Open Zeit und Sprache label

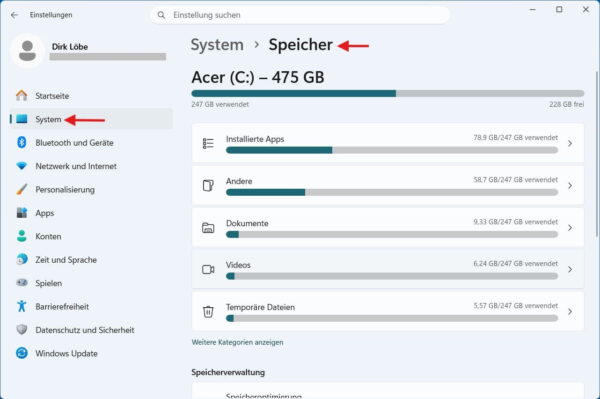tap(66, 260)
